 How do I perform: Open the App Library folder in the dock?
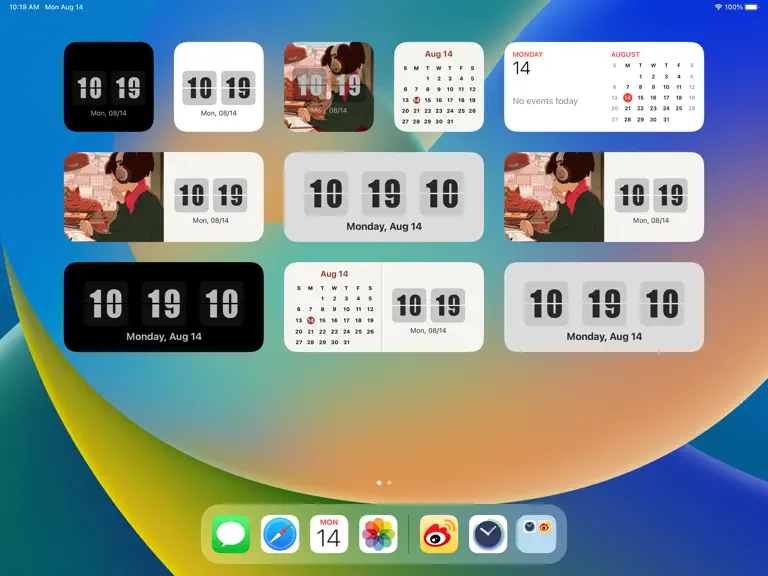click(x=536, y=534)
